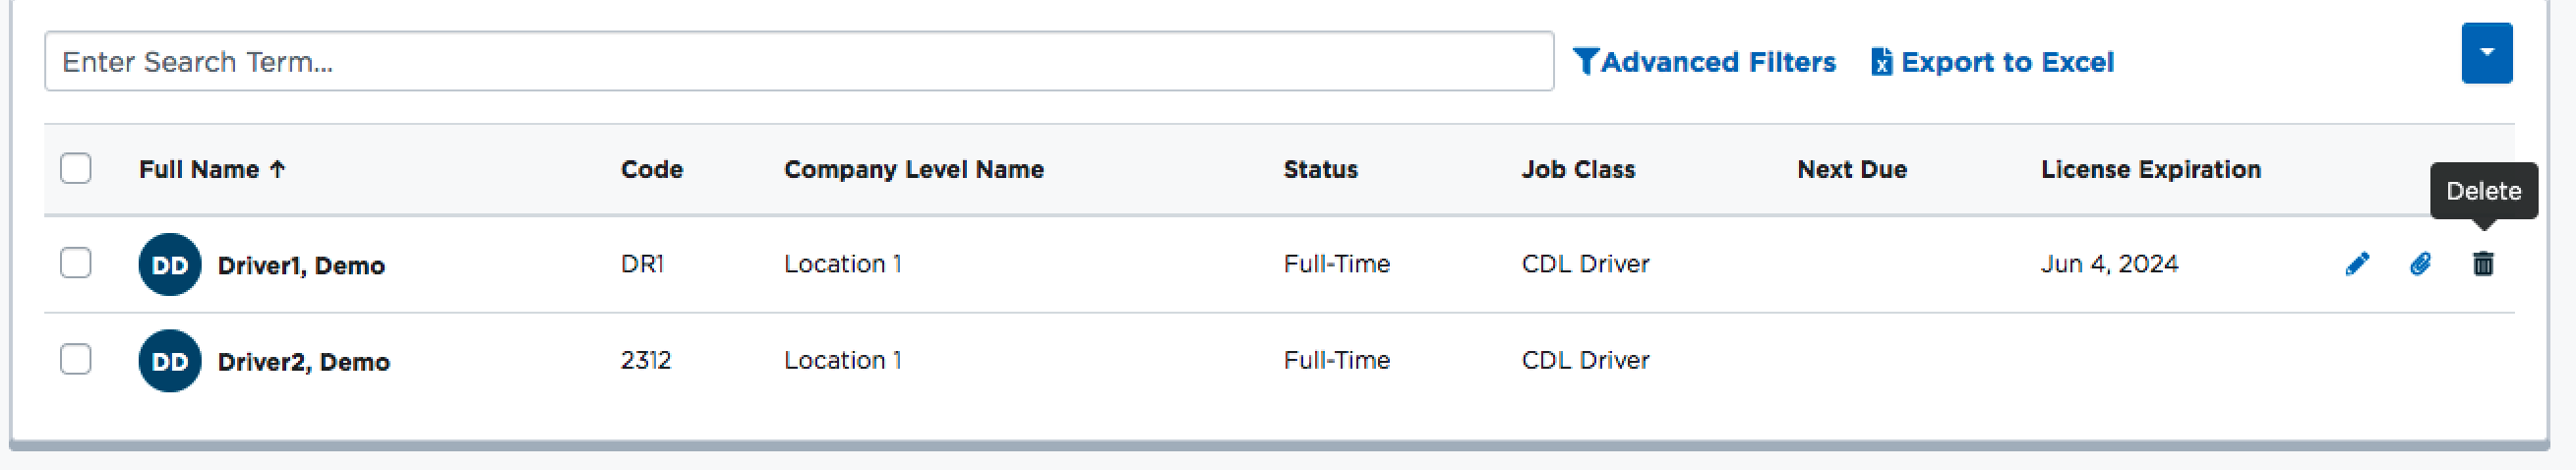This screenshot has height=470, width=2576.
Task: Click the Enter Search Term field
Action: pyautogui.click(x=798, y=62)
